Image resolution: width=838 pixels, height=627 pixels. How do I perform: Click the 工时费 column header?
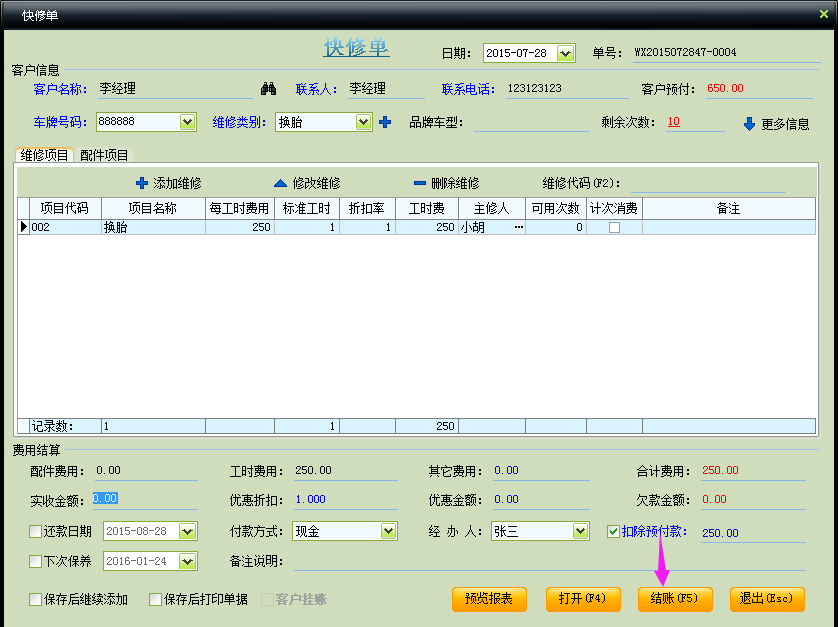(x=427, y=208)
